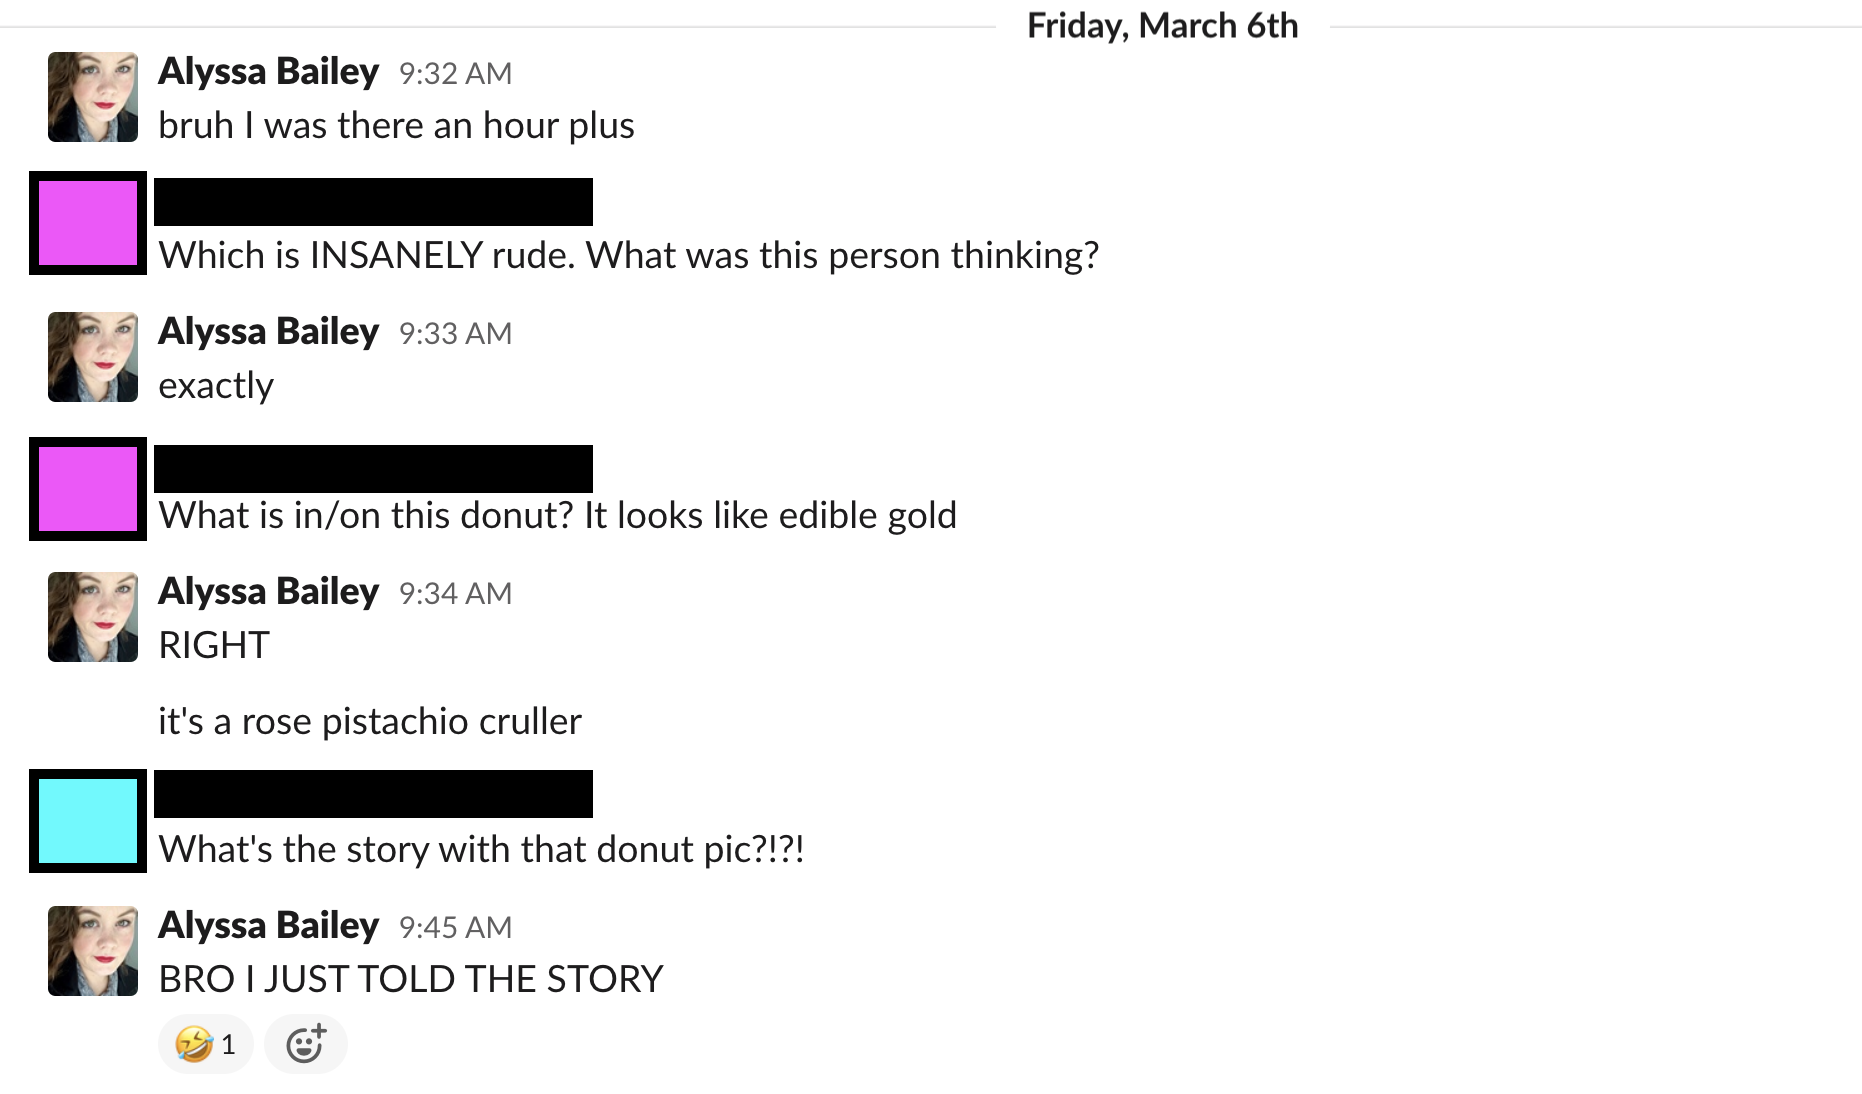This screenshot has height=1094, width=1862.
Task: Click pink avatar beside "edible gold" message
Action: coord(88,489)
